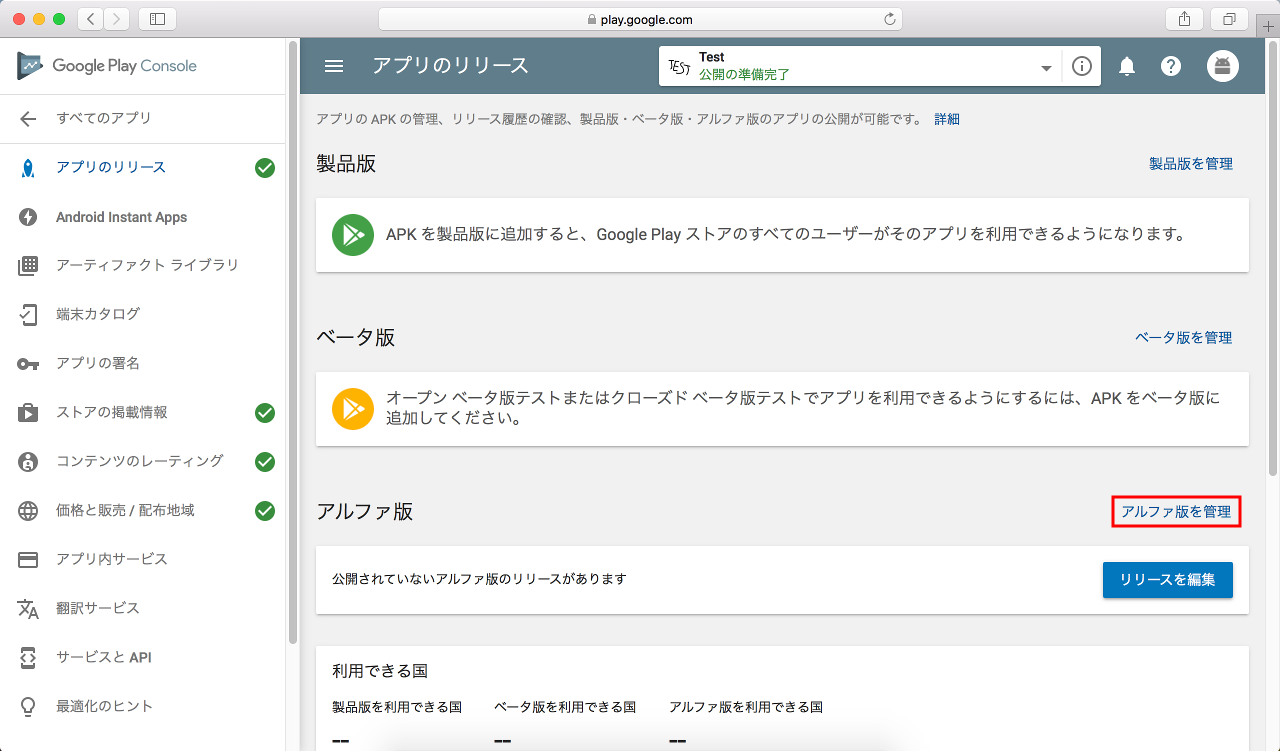Click the ストアの掲載情報 store icon

point(28,412)
